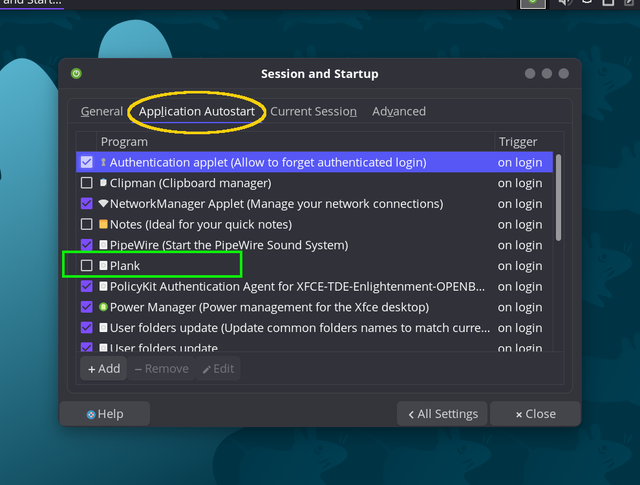This screenshot has width=640, height=485.
Task: Select the Clipman (Clipboard manager) row text
Action: click(191, 183)
